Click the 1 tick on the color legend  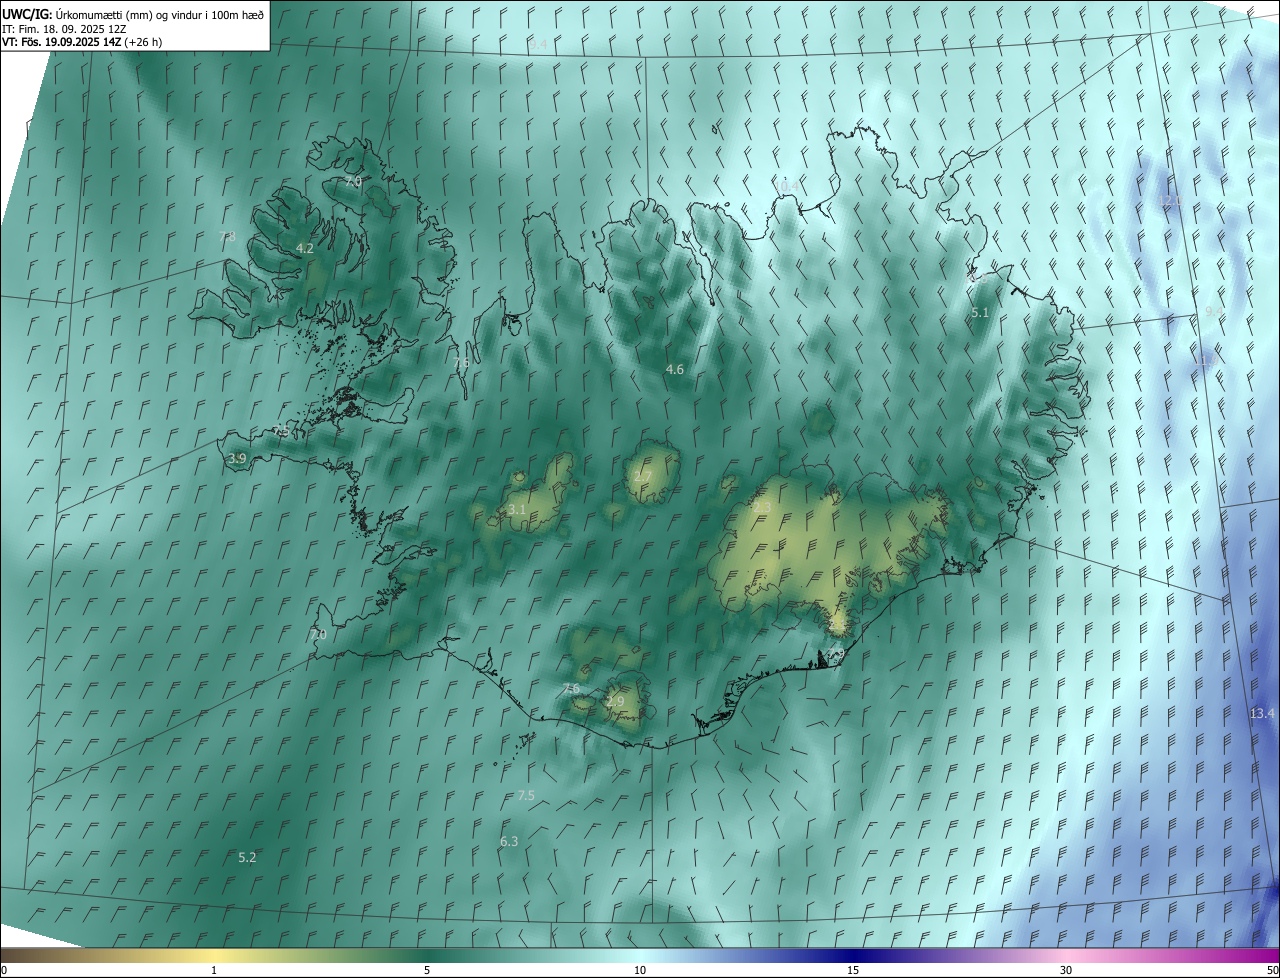click(x=214, y=970)
